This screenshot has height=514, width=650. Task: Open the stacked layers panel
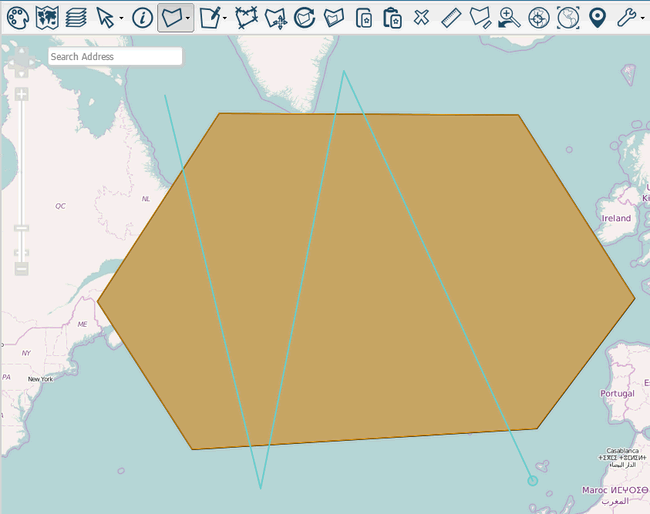tap(75, 17)
